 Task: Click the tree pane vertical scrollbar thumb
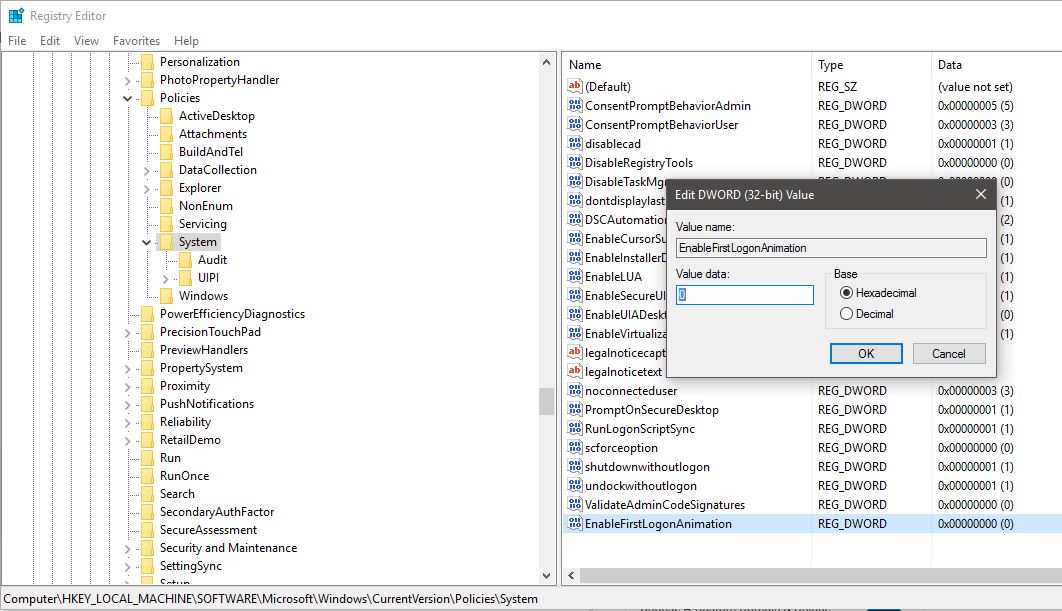point(546,401)
